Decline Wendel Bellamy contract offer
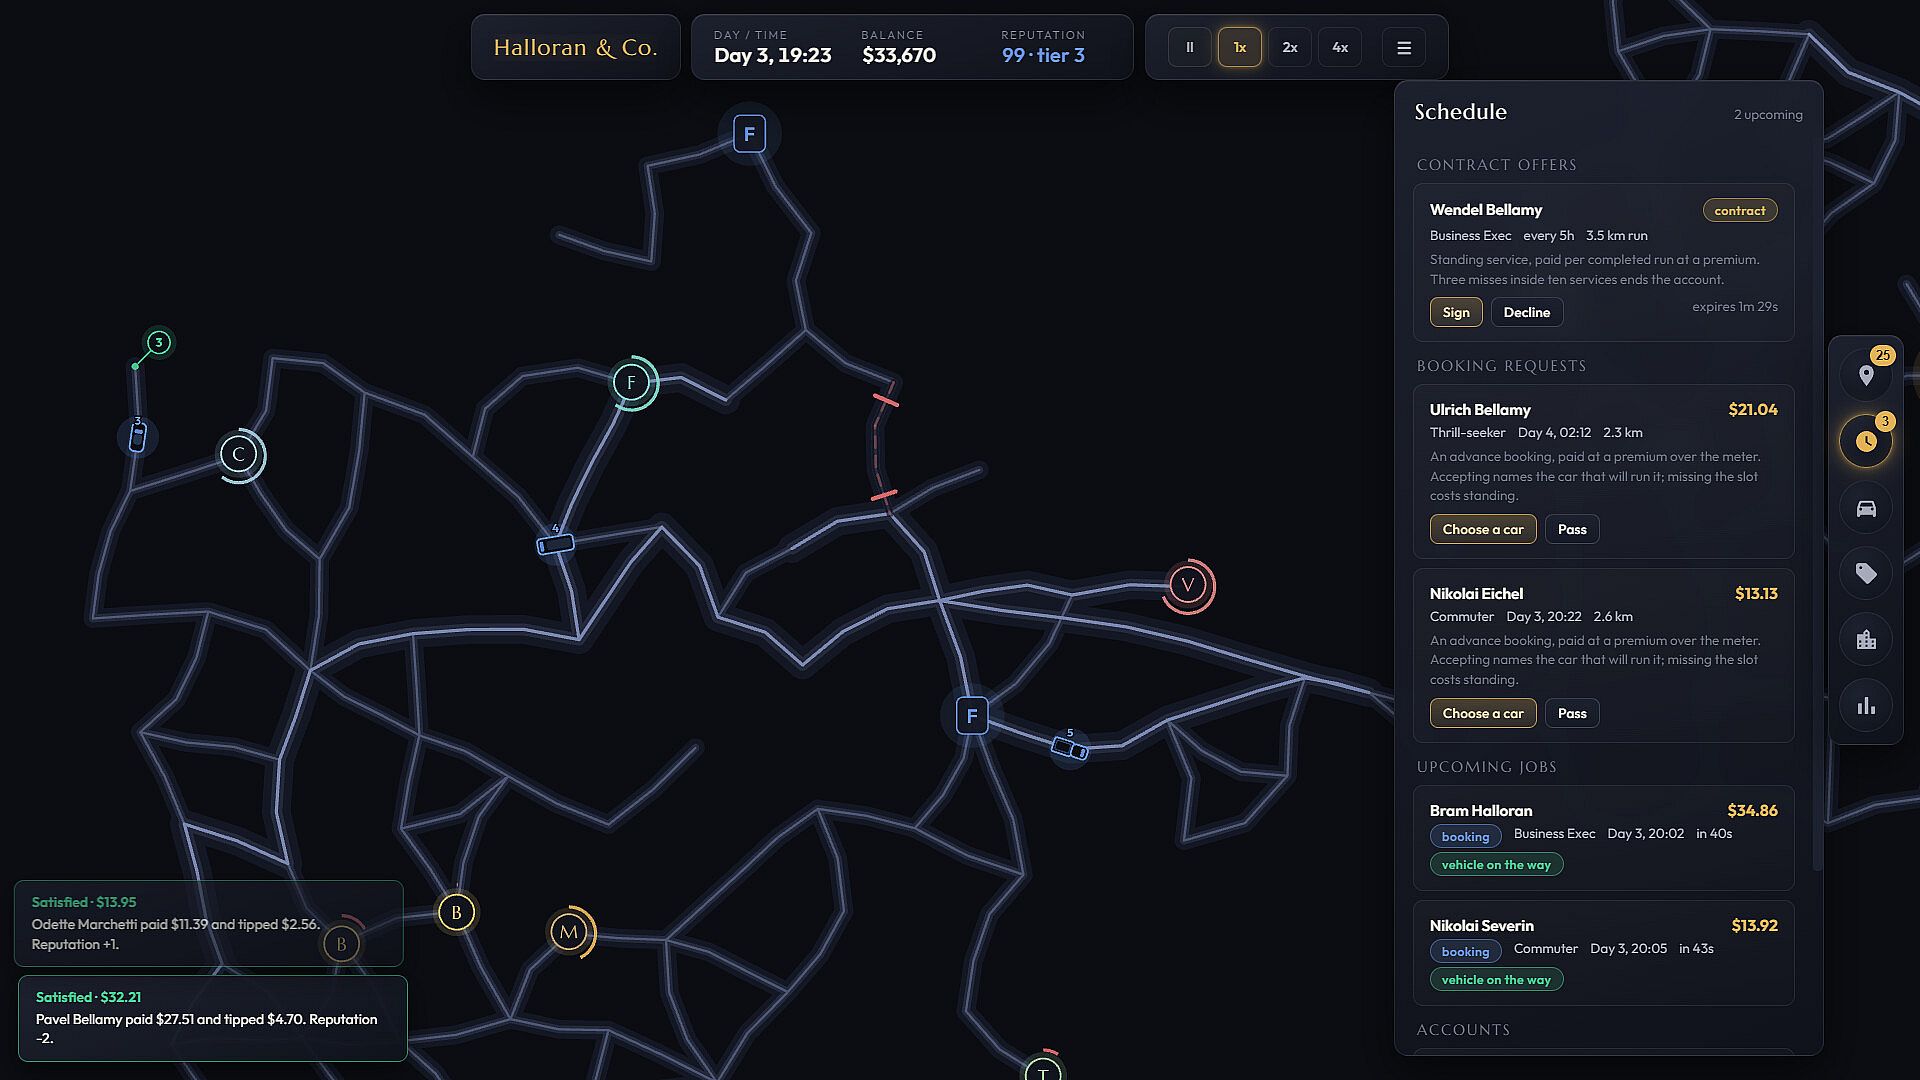The width and height of the screenshot is (1920, 1080). 1527,312
